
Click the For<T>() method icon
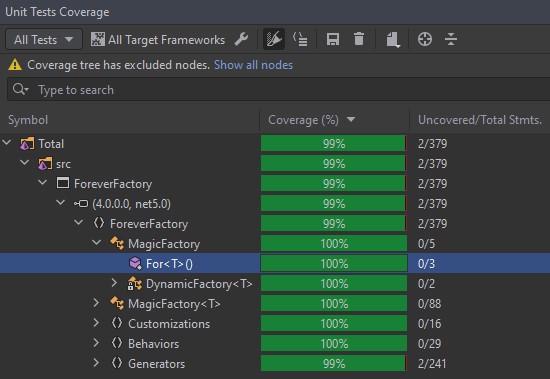[x=135, y=263]
